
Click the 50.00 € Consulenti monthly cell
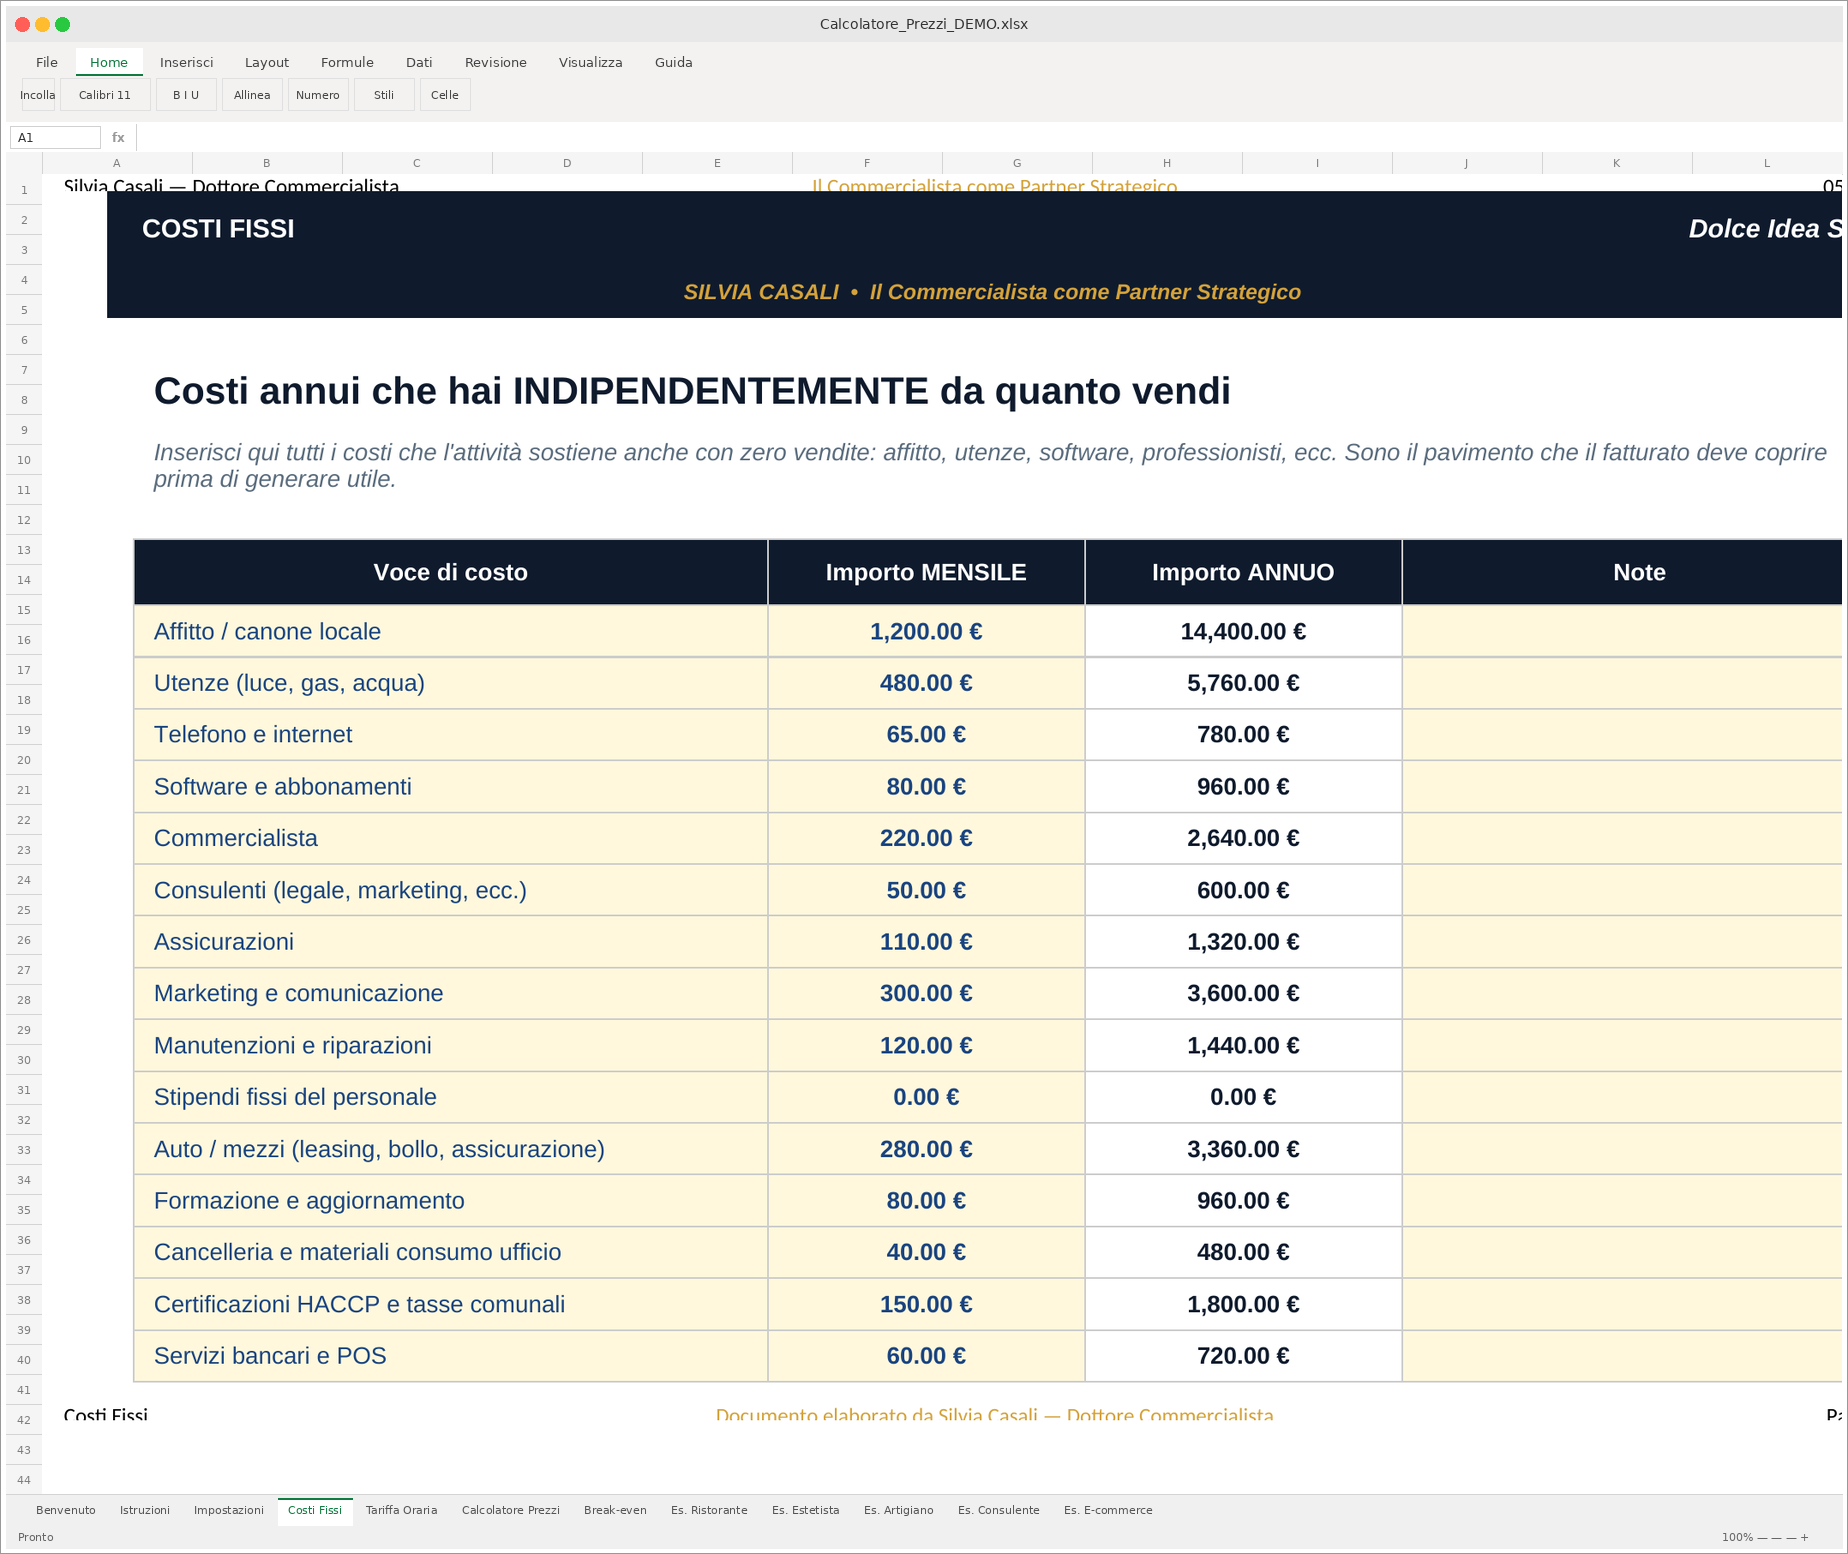pyautogui.click(x=926, y=890)
